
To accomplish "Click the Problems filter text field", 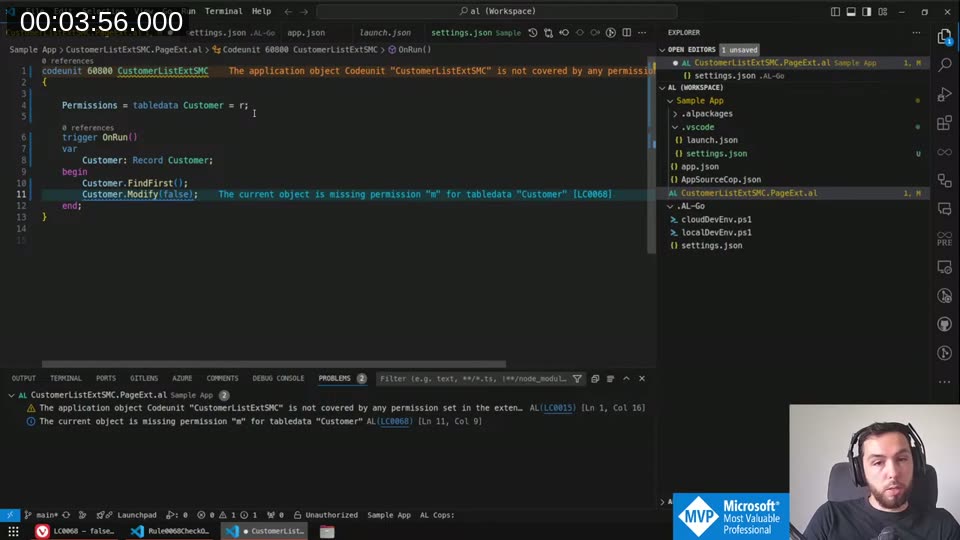I will [470, 379].
